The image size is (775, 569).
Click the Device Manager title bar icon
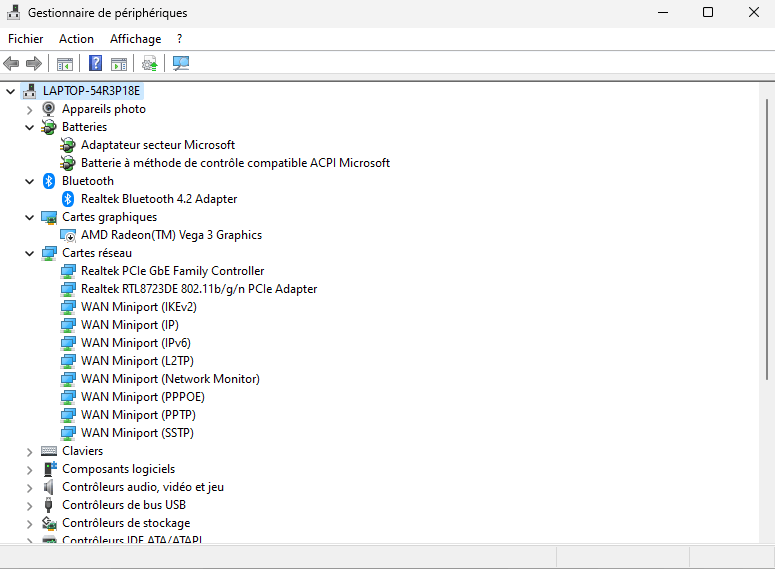tap(13, 13)
